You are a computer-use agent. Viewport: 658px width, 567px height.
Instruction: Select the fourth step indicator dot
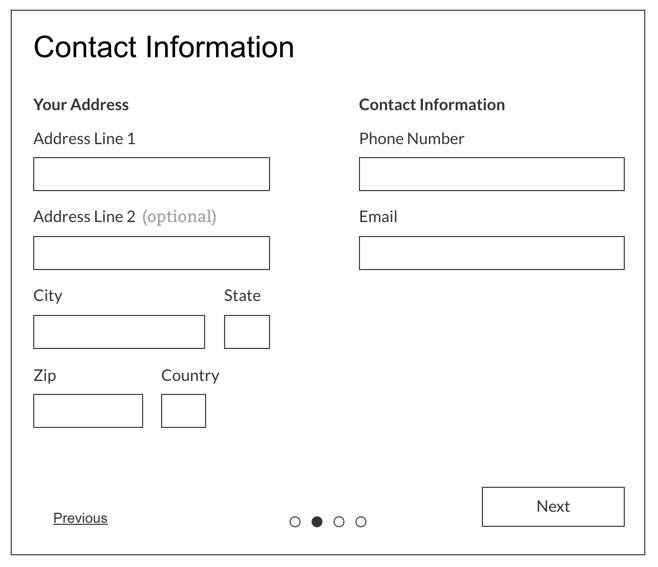coord(361,522)
